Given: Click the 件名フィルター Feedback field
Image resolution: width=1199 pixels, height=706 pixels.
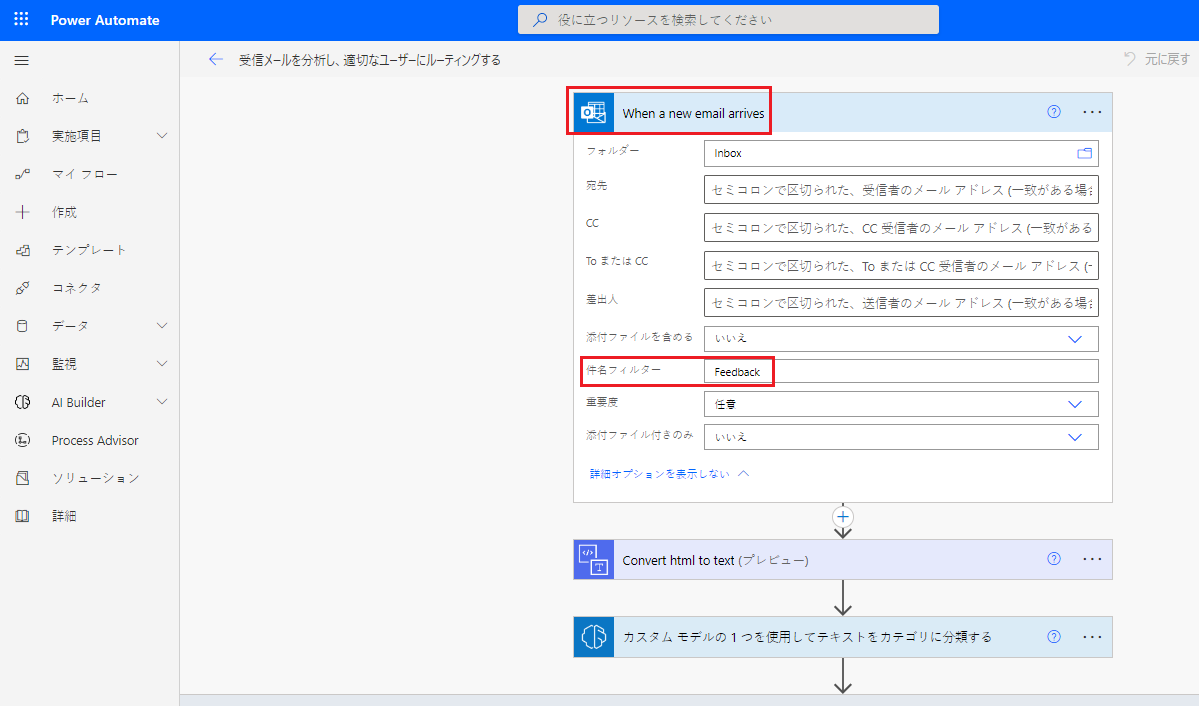Looking at the screenshot, I should click(x=901, y=372).
